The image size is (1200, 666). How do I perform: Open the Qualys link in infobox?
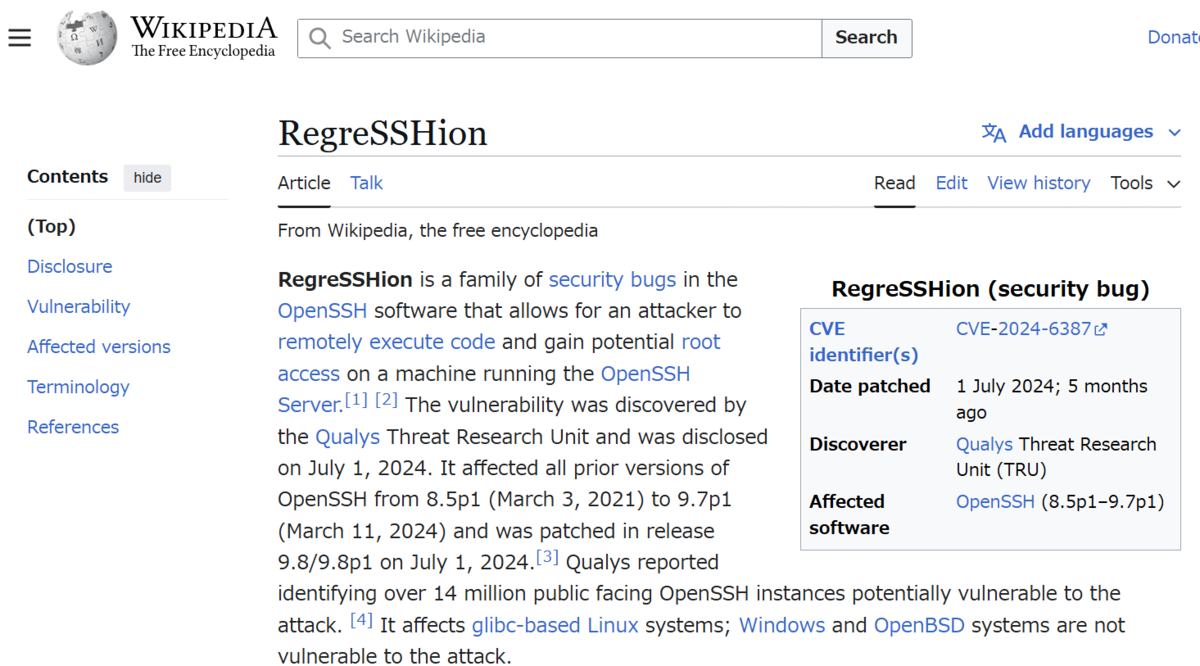click(x=984, y=444)
